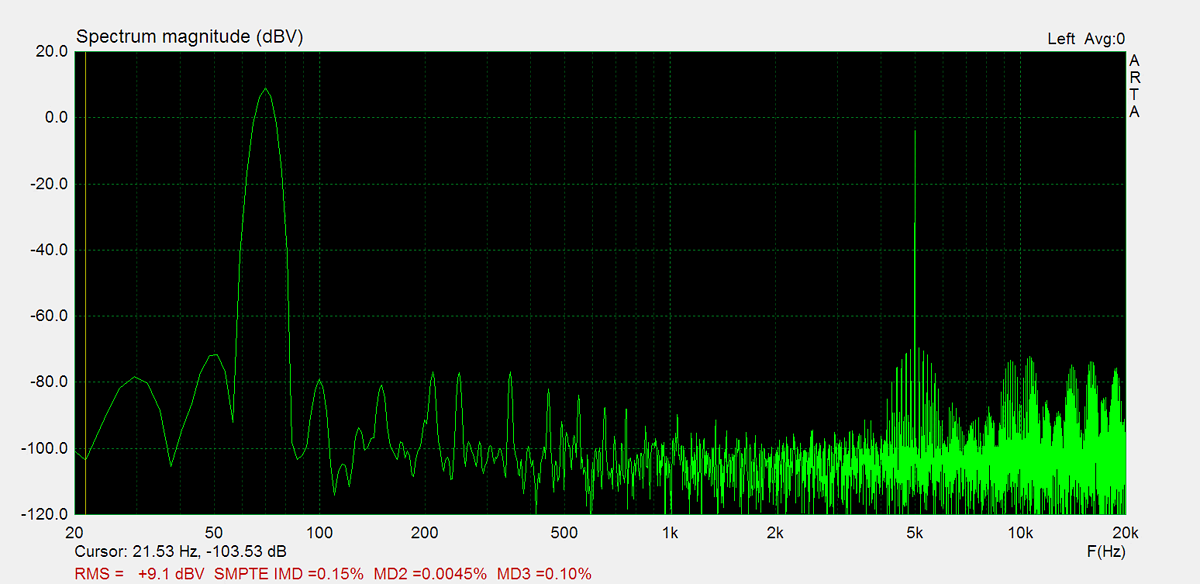
Task: Click the 10k x-axis tick label
Action: (x=1020, y=532)
